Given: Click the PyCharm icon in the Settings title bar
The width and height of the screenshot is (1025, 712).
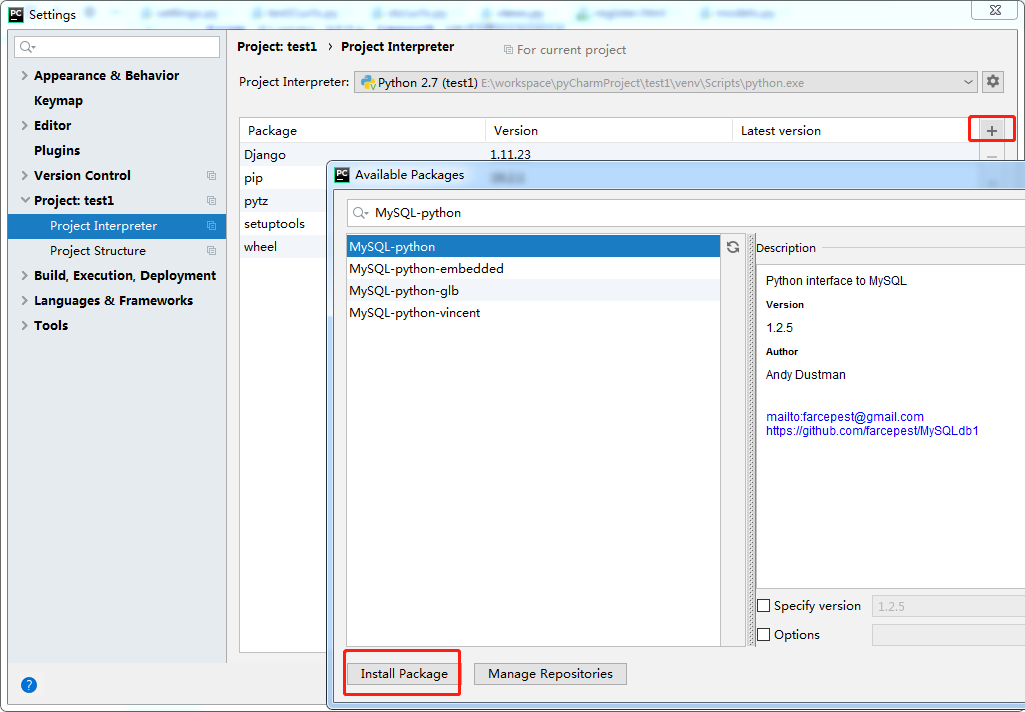Looking at the screenshot, I should [x=16, y=14].
